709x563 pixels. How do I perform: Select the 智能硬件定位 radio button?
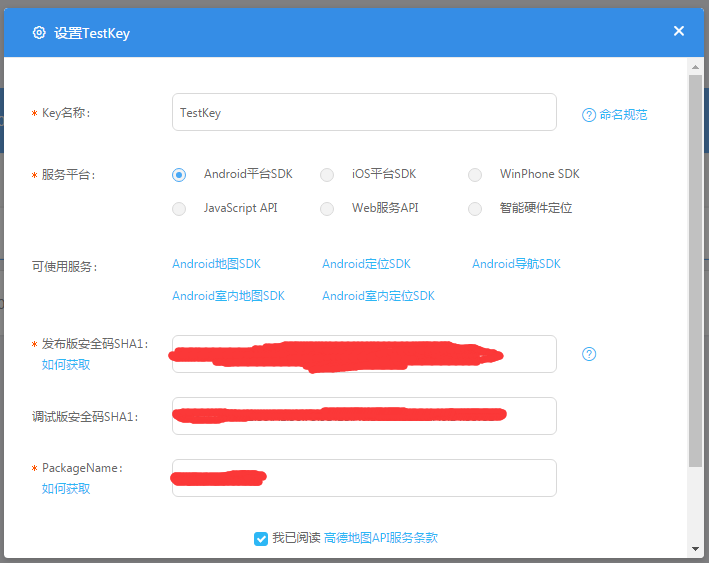[475, 209]
